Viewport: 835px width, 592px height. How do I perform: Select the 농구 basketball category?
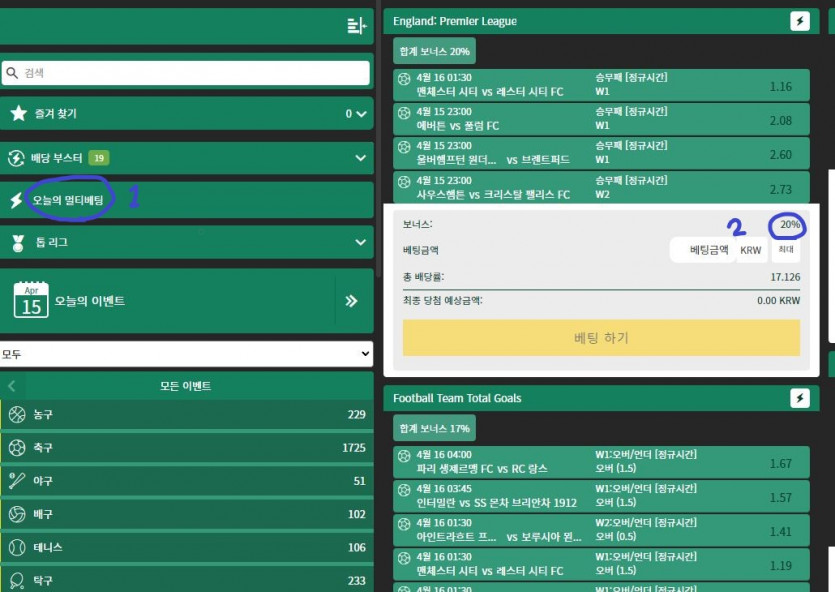(x=186, y=414)
